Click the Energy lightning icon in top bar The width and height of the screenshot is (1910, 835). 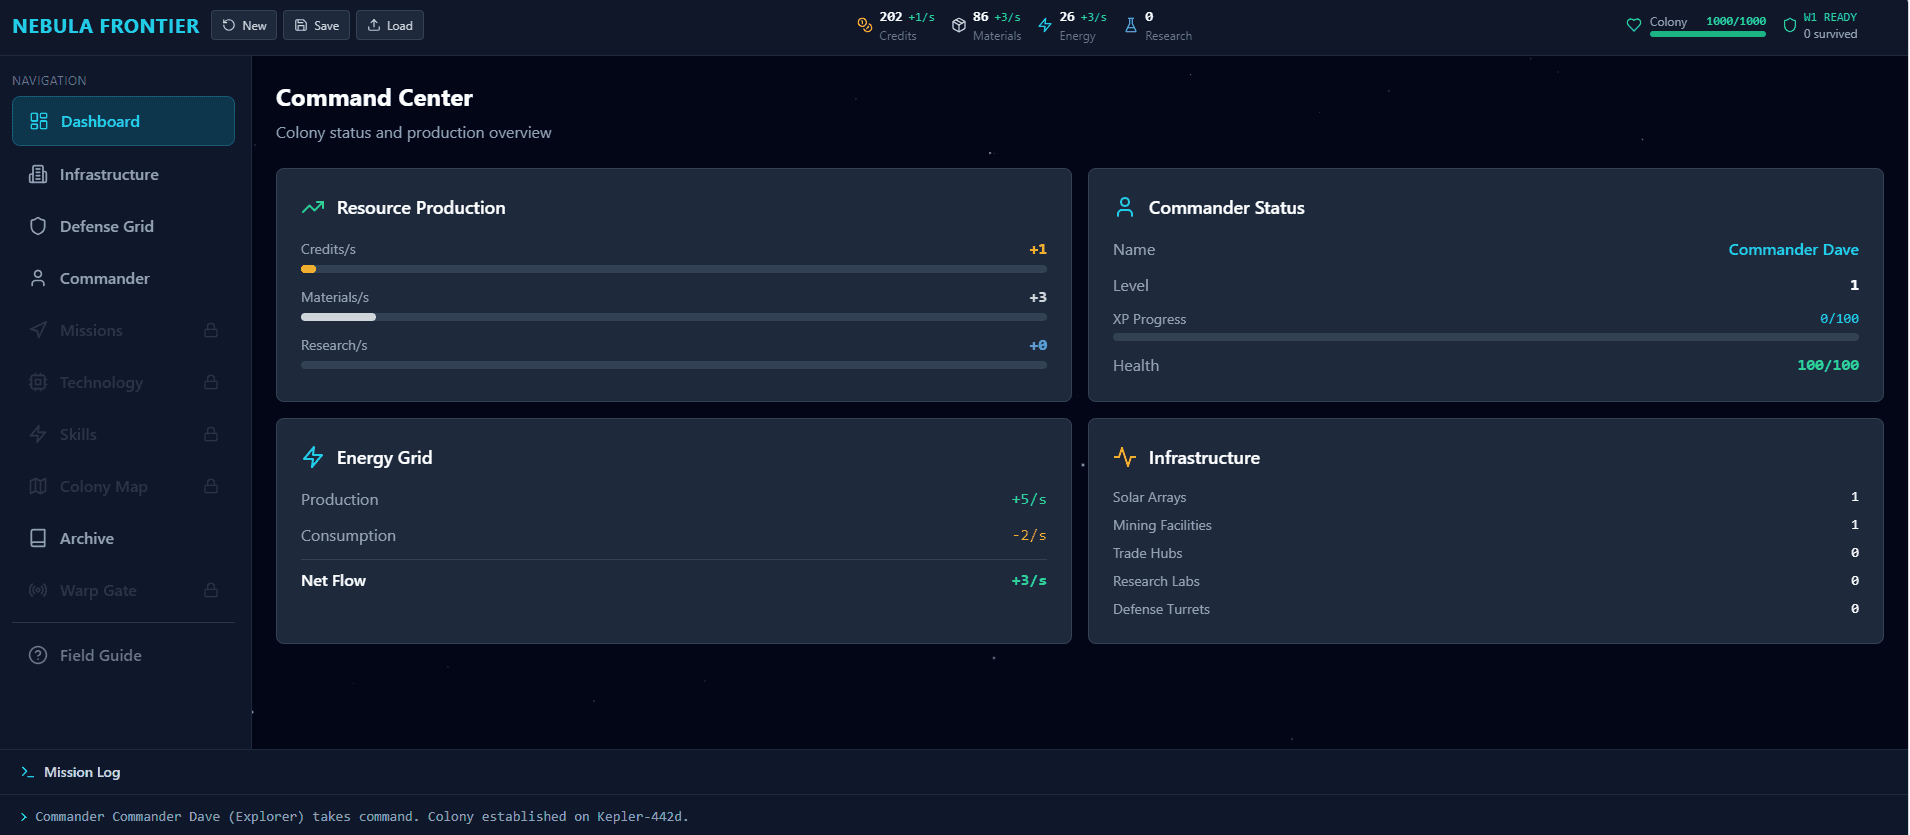pos(1045,25)
